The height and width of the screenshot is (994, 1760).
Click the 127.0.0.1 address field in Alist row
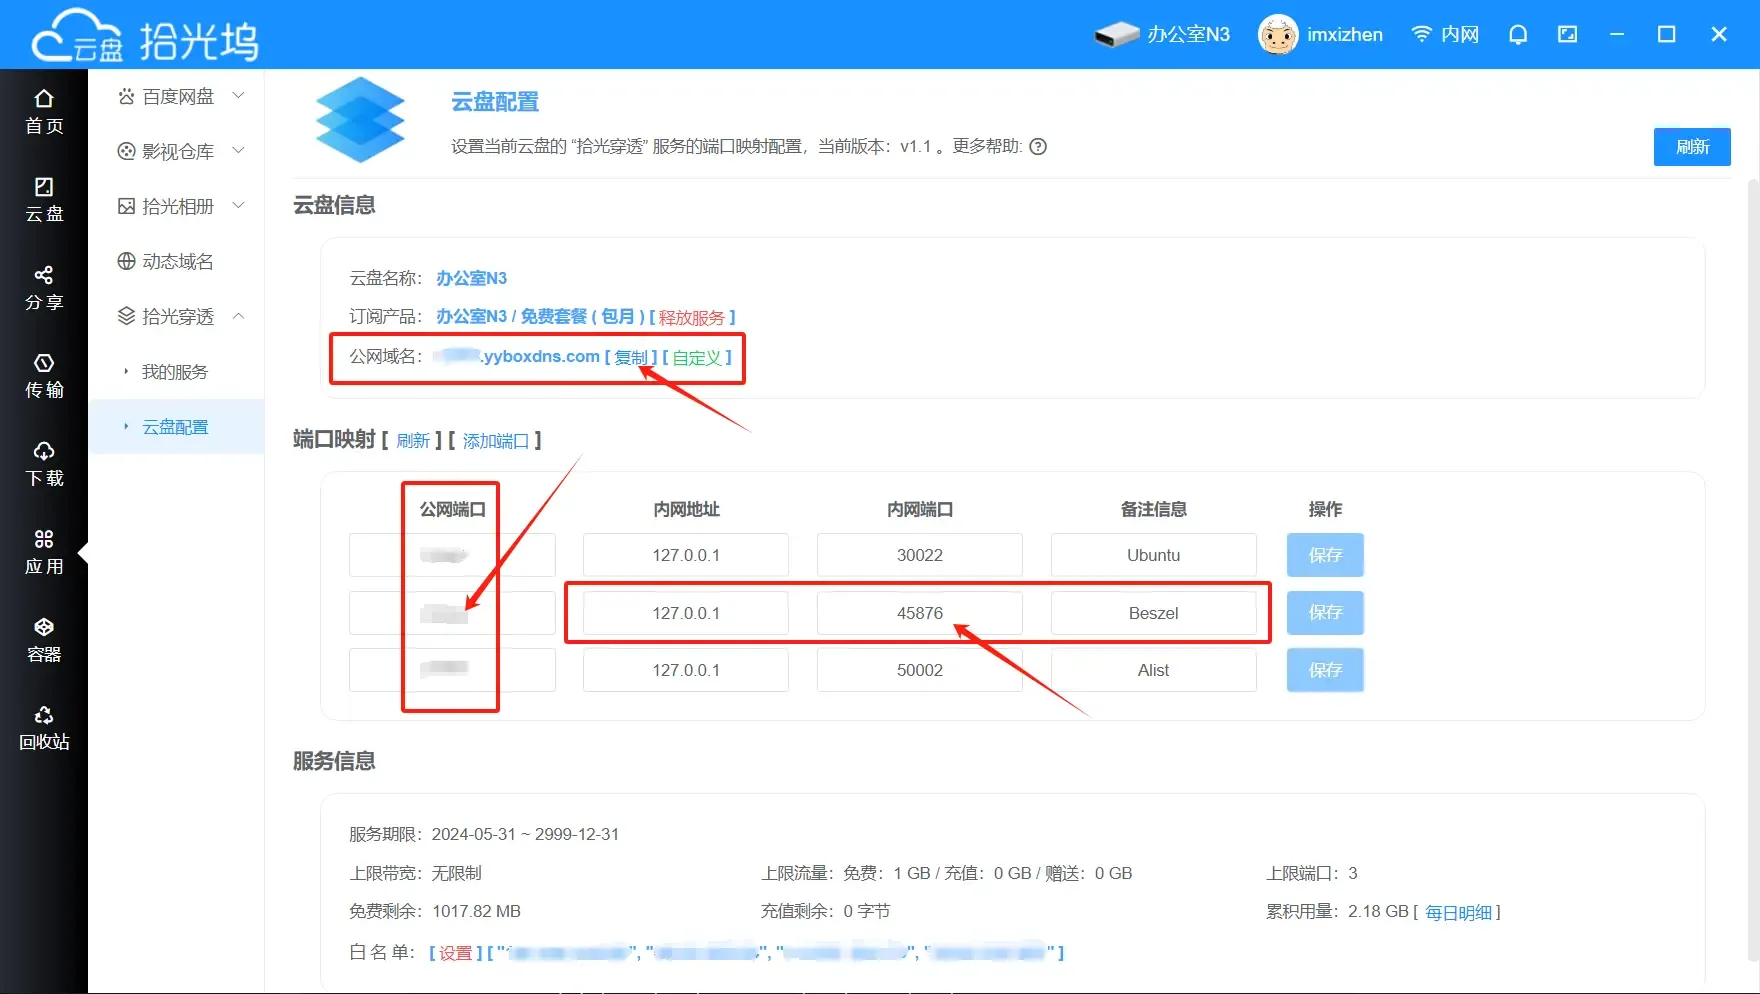(x=686, y=670)
